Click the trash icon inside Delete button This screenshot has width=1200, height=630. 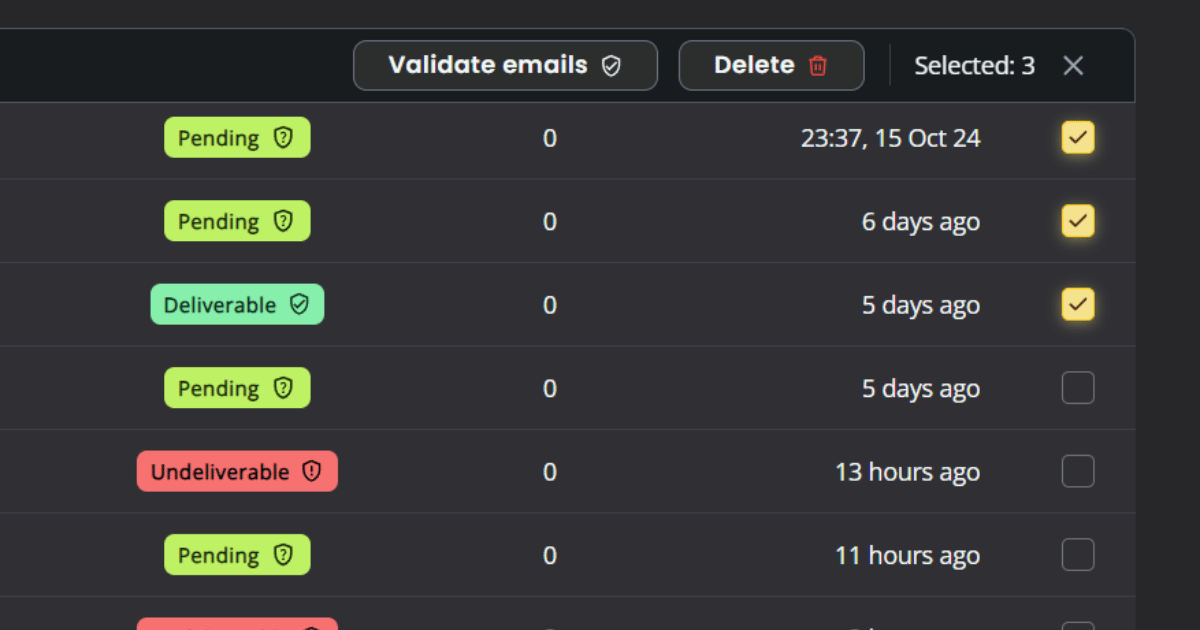(x=818, y=65)
